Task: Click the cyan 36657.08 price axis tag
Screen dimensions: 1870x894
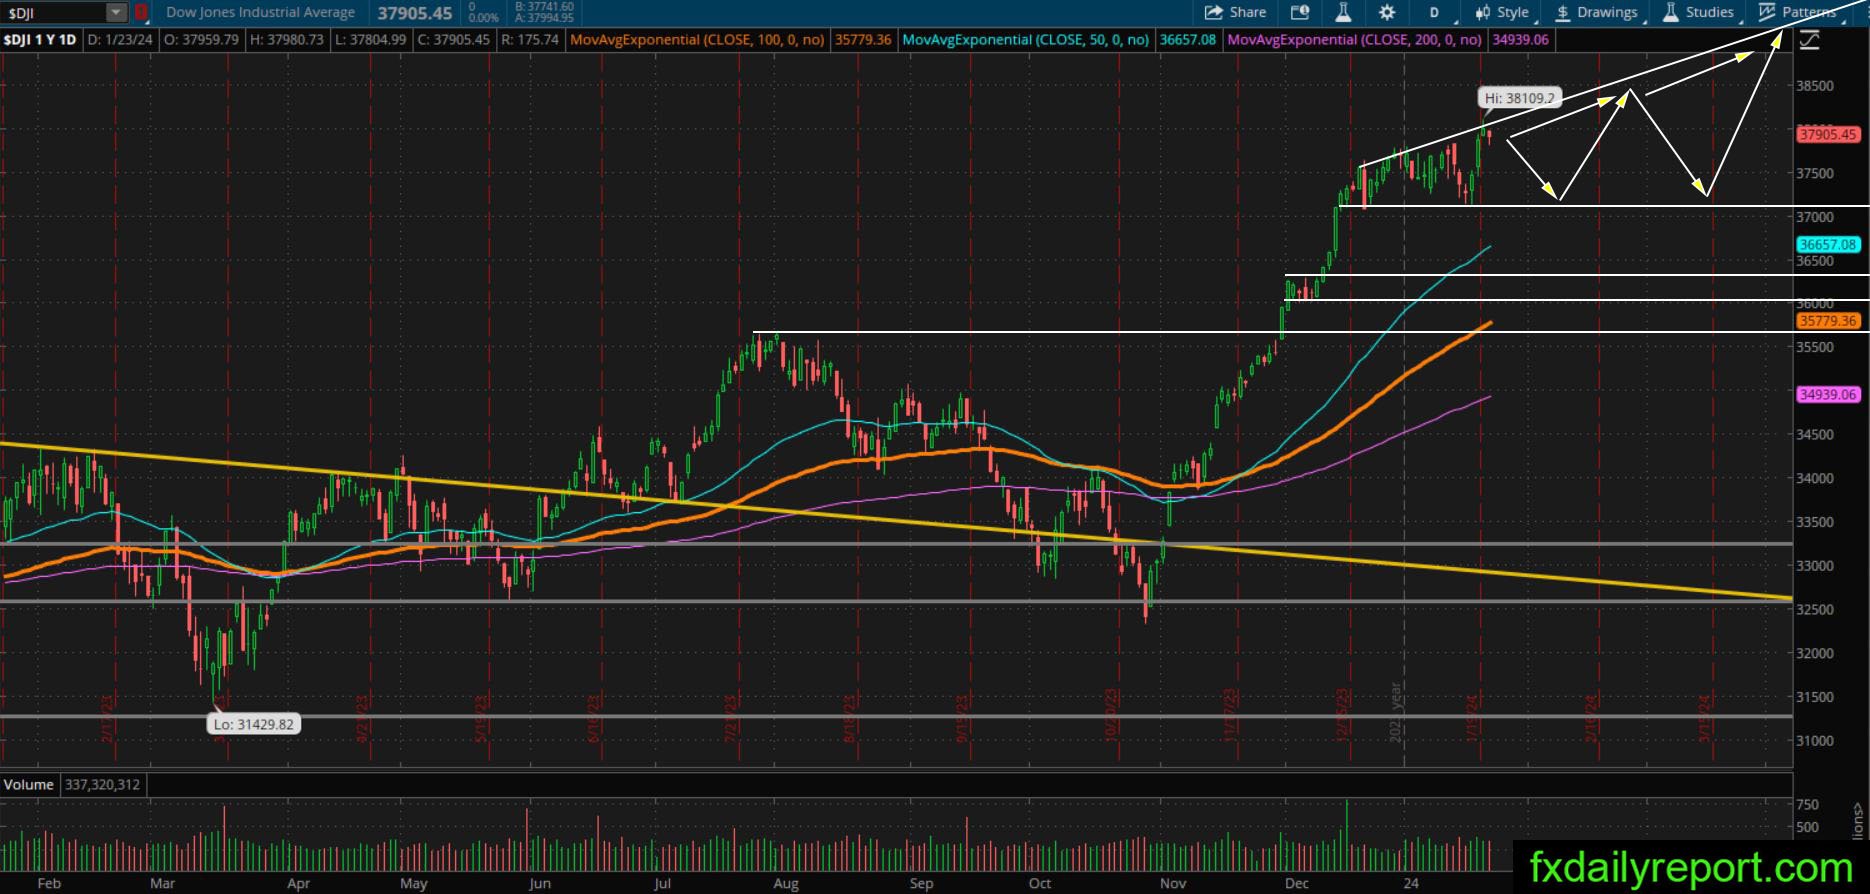Action: [x=1828, y=244]
